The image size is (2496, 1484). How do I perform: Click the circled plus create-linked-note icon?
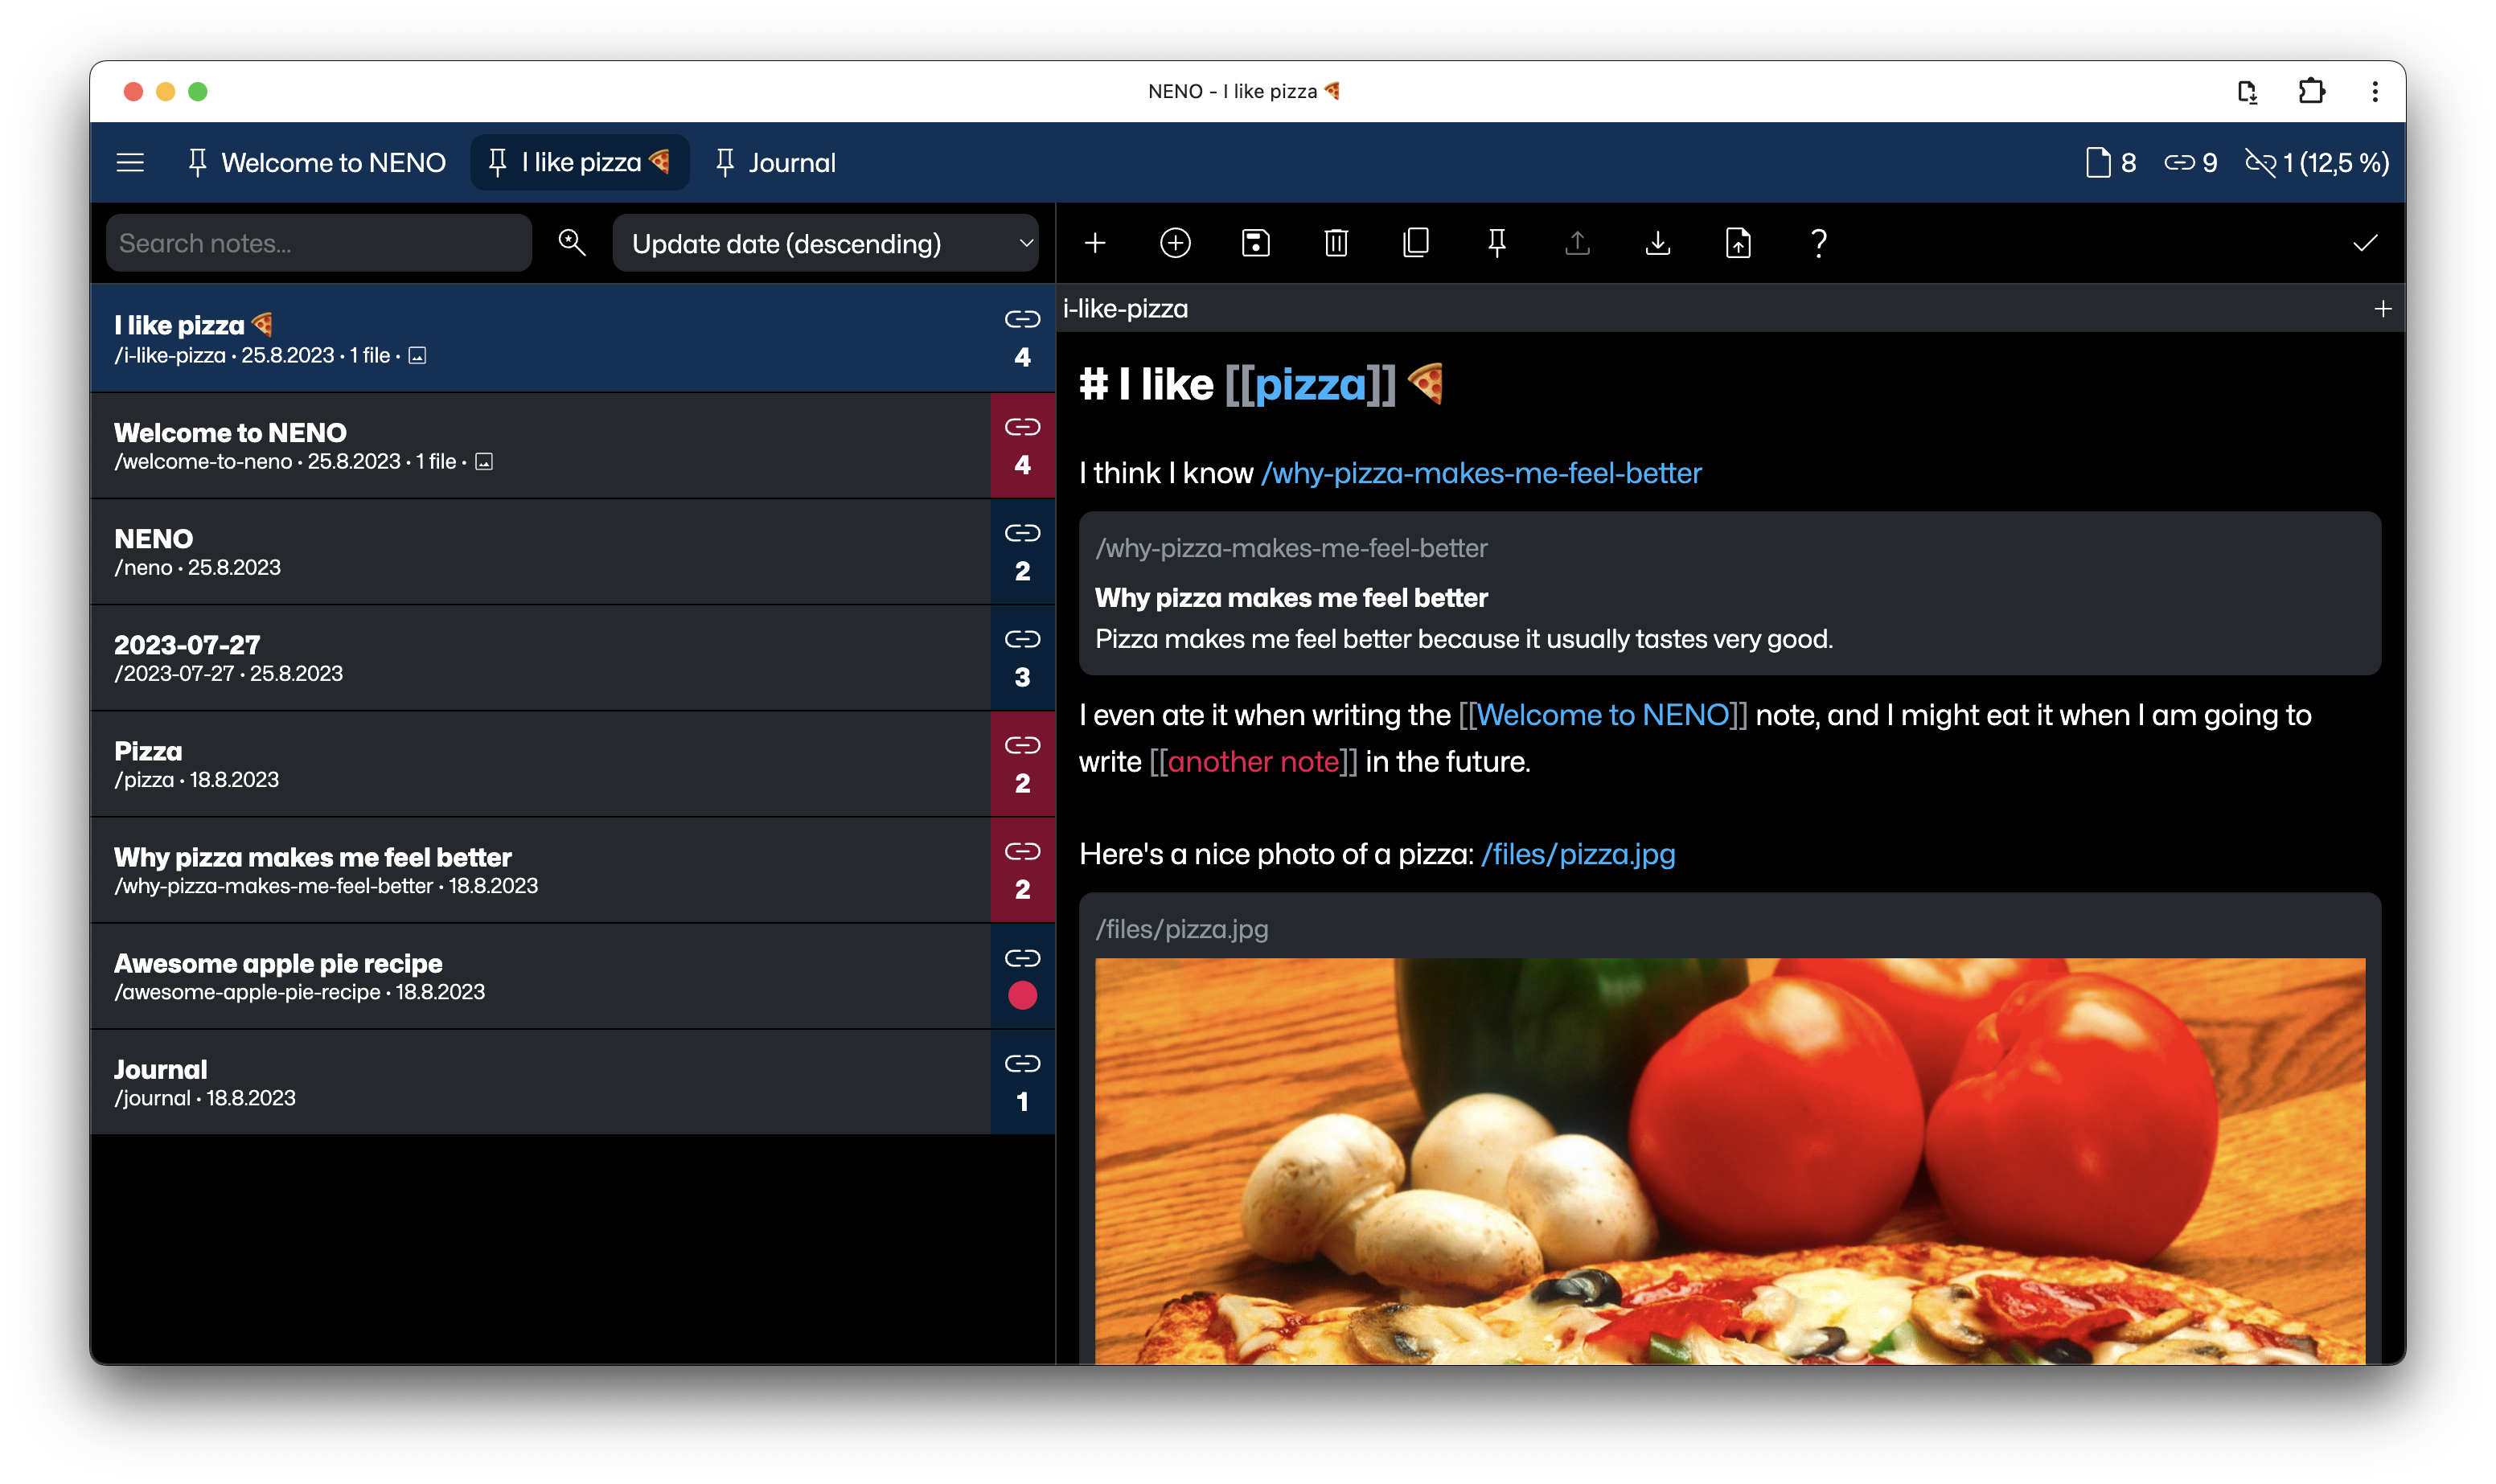[x=1175, y=243]
